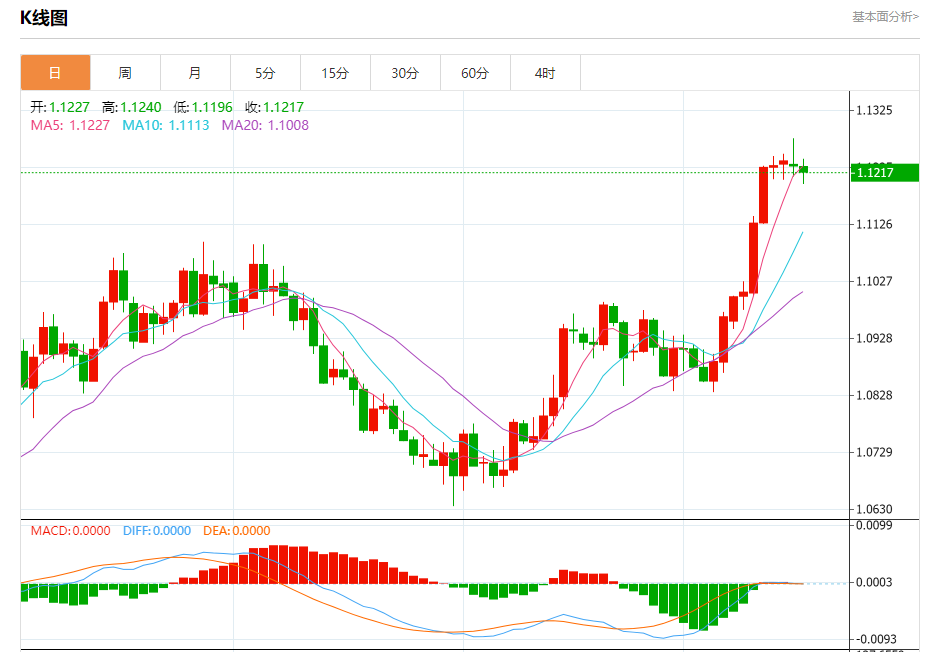Switch to the 周 weekly tab
Screen dimensions: 930x652
click(x=125, y=73)
